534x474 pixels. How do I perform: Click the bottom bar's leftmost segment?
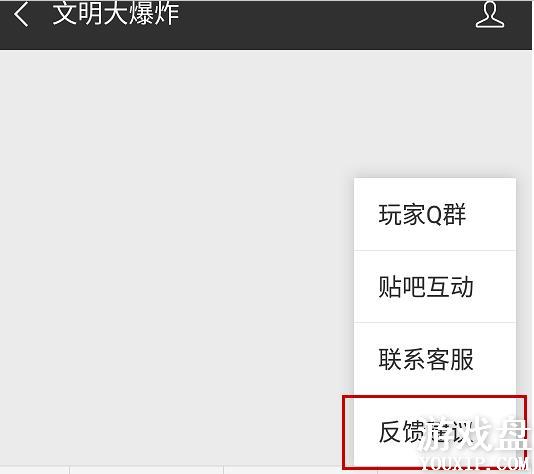pyautogui.click(x=34, y=470)
